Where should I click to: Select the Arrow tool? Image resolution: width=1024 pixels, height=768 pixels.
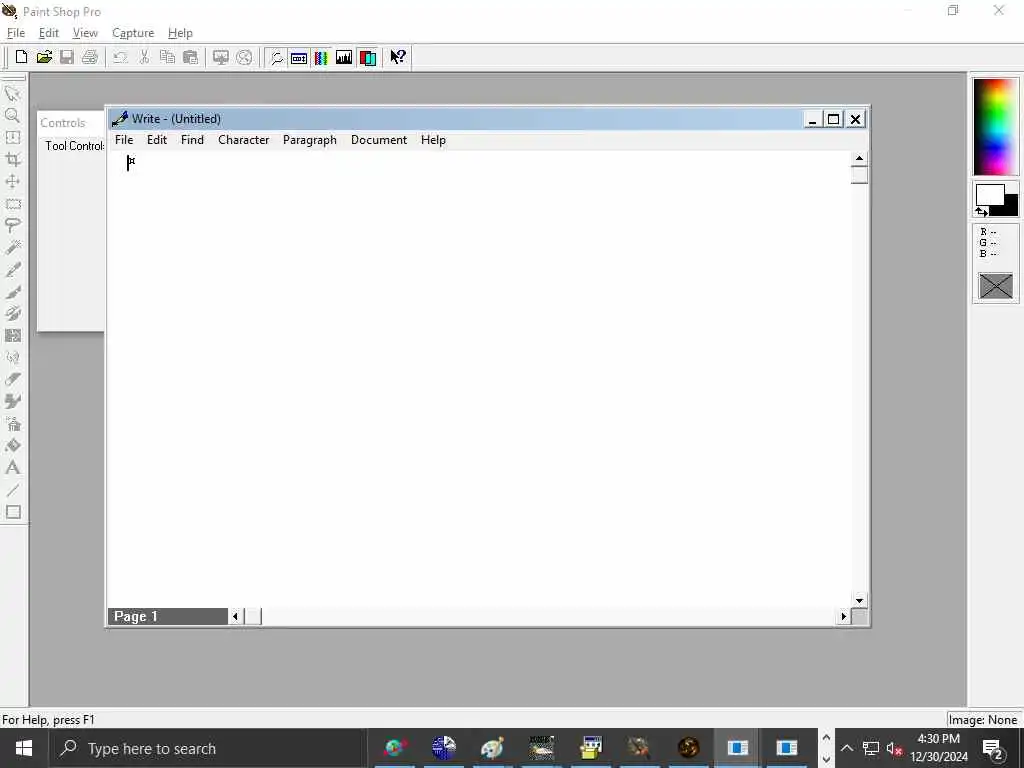(x=12, y=93)
